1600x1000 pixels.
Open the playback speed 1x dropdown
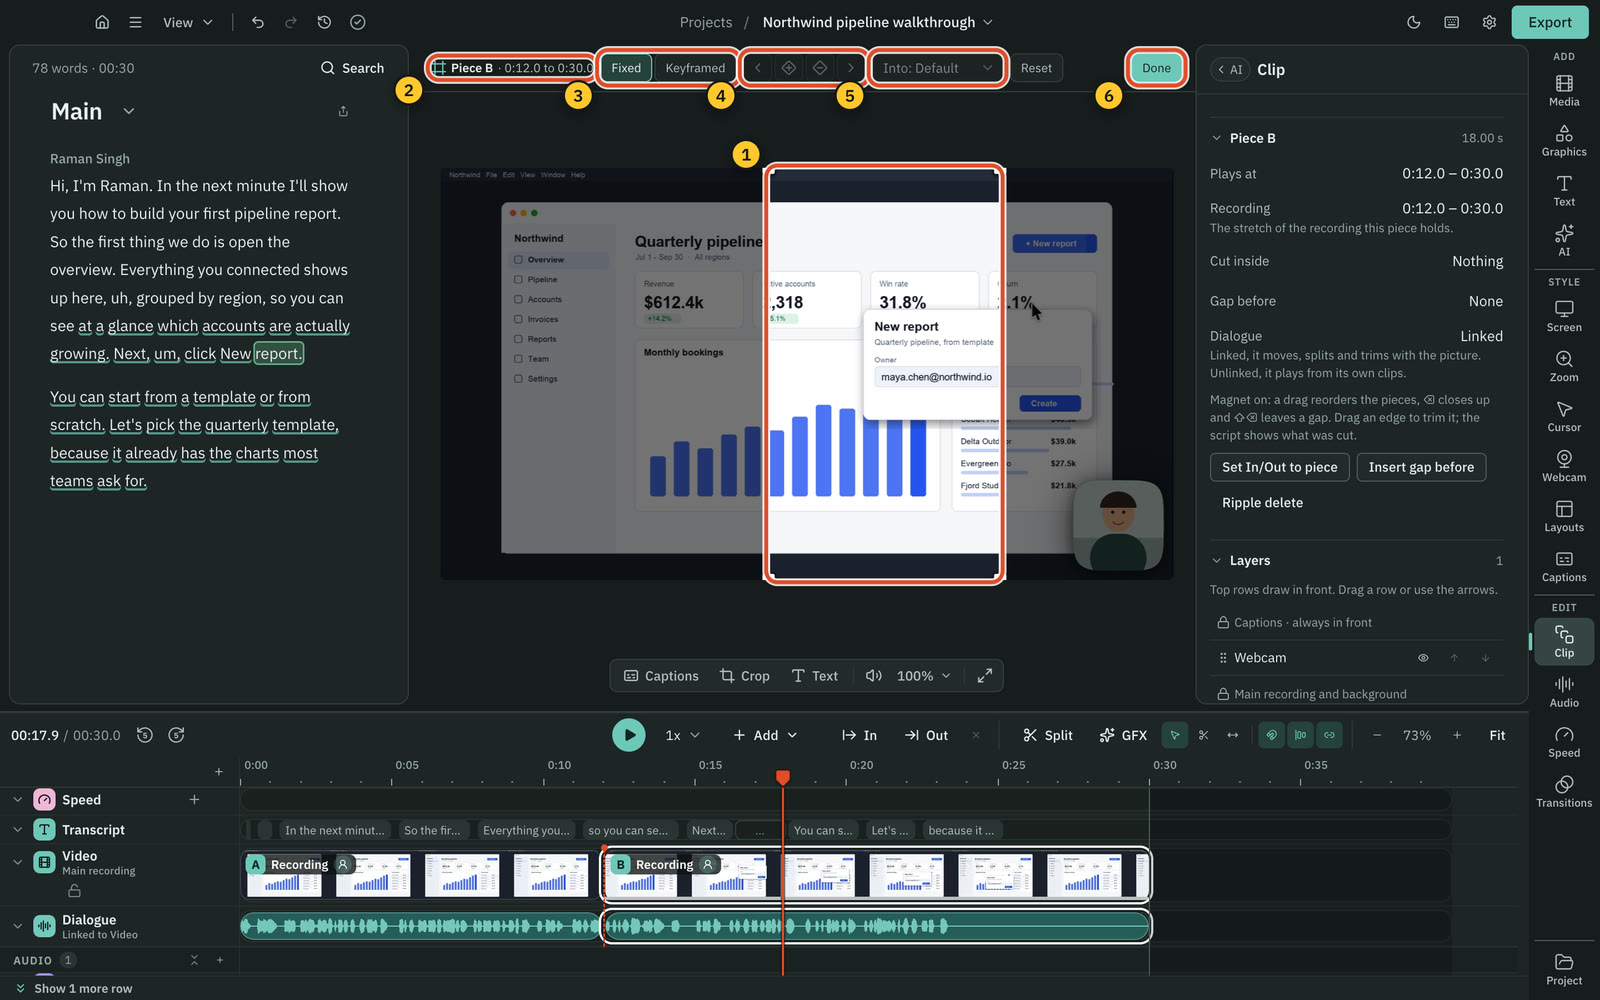coord(683,735)
